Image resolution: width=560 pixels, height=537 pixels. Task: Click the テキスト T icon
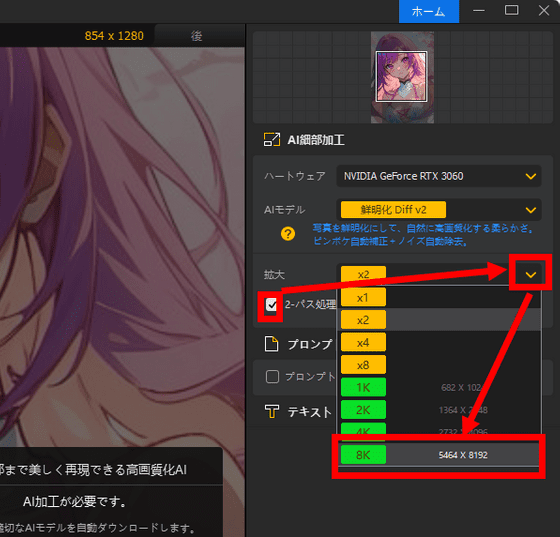[272, 411]
